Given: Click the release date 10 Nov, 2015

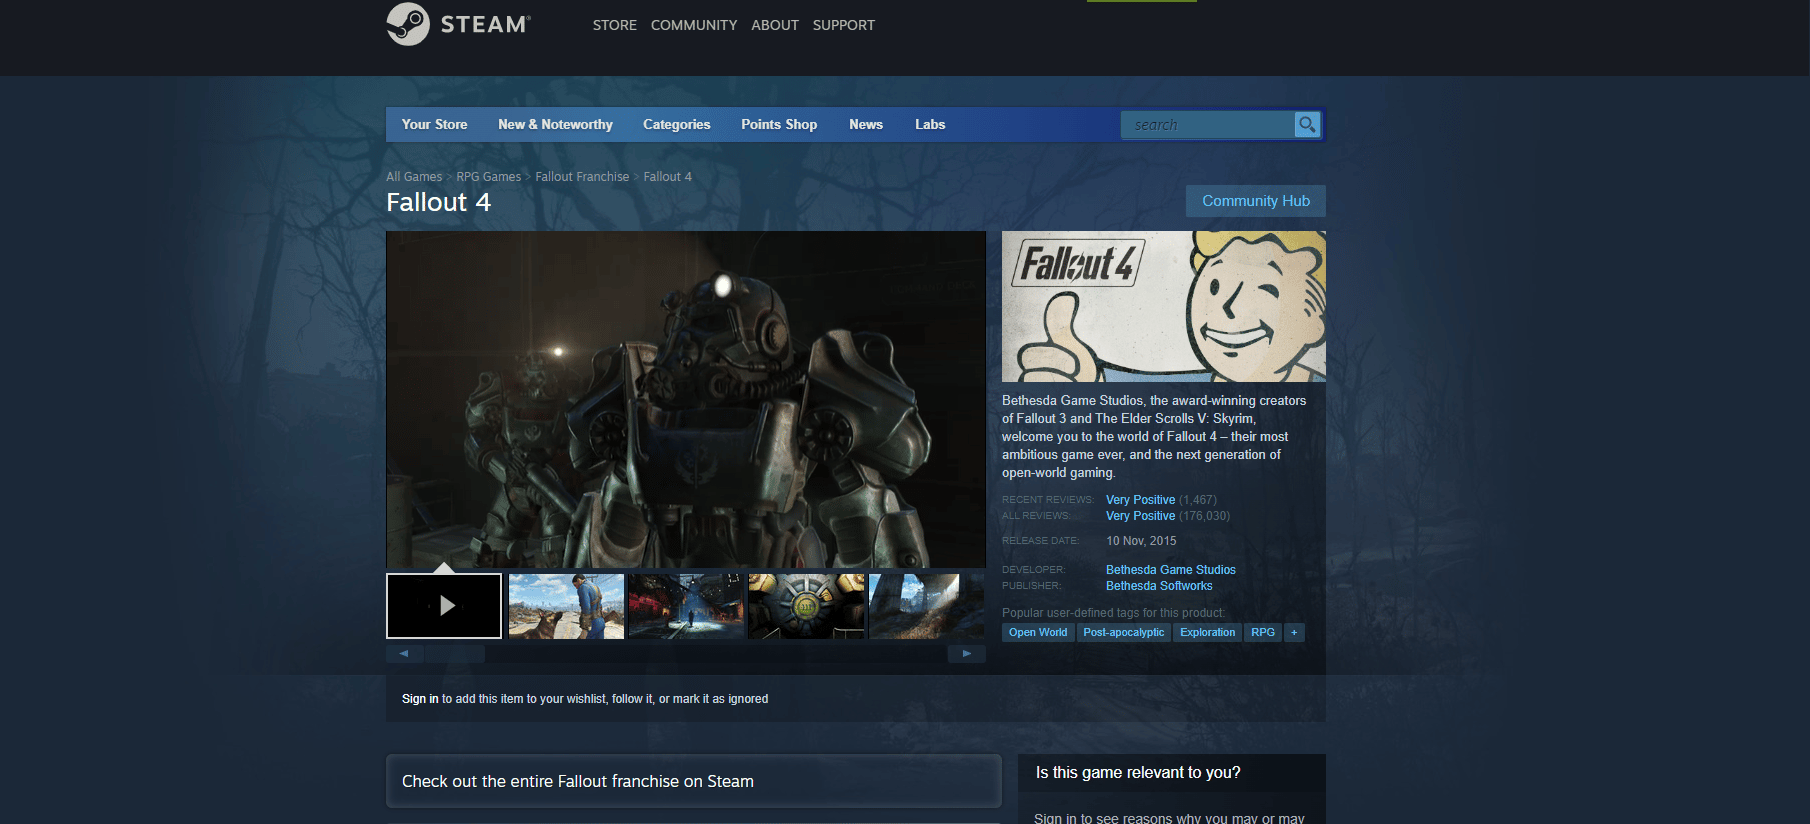Looking at the screenshot, I should click(1141, 541).
